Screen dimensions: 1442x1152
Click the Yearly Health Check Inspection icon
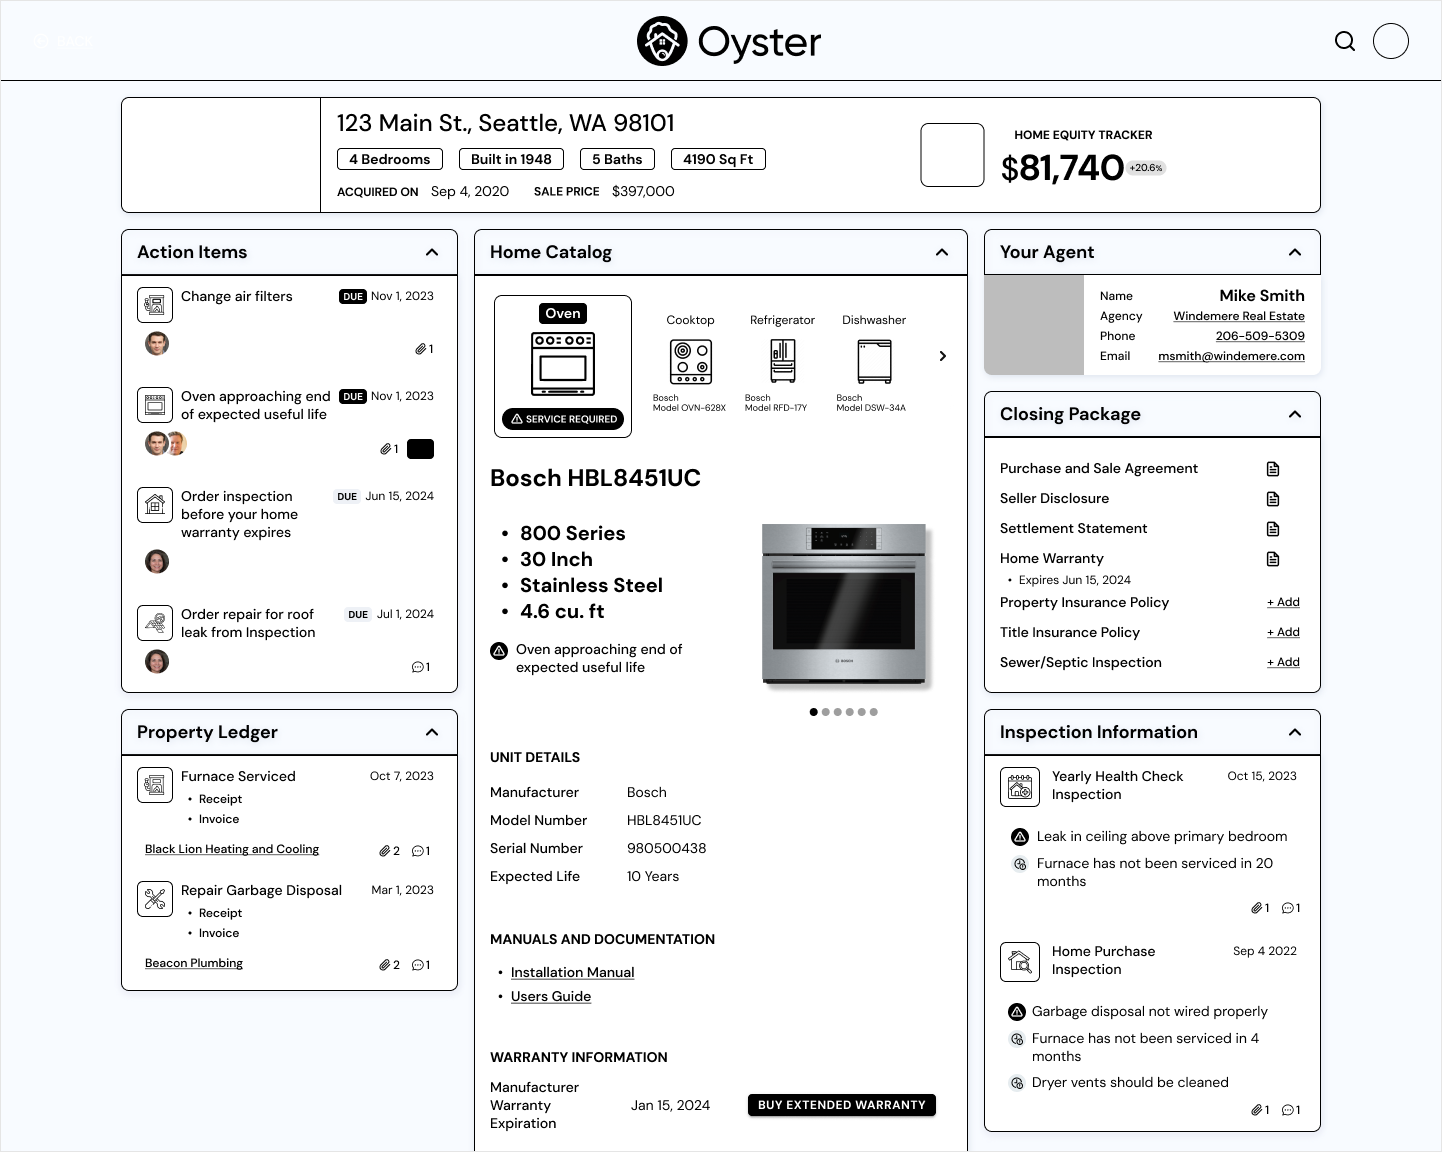tap(1020, 787)
